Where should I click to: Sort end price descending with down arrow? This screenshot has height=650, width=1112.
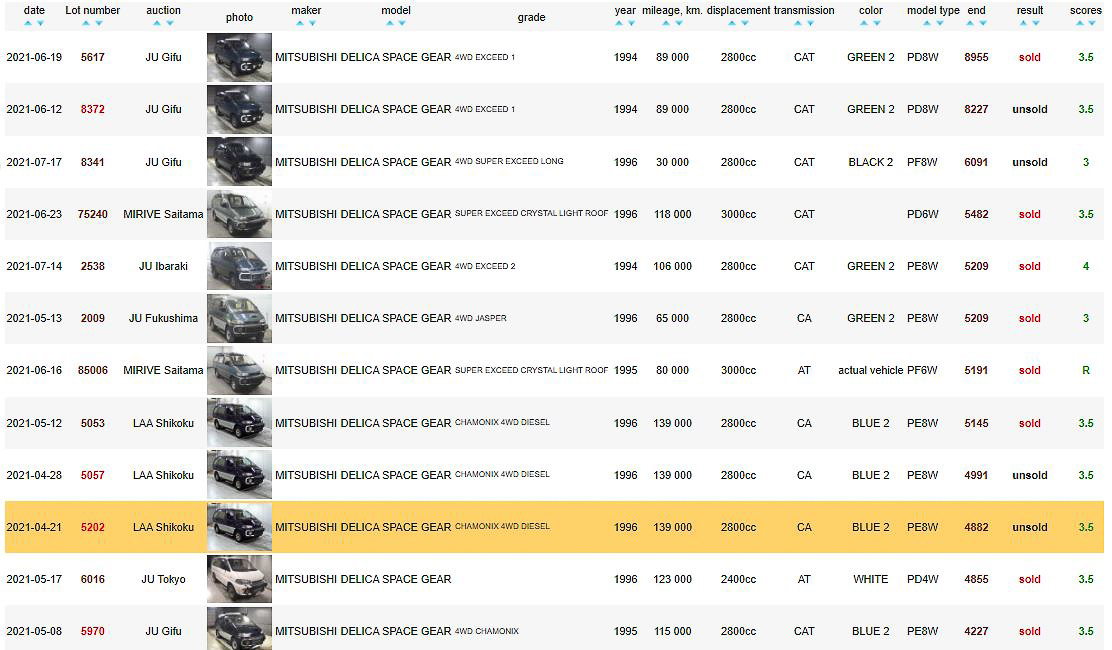point(982,23)
